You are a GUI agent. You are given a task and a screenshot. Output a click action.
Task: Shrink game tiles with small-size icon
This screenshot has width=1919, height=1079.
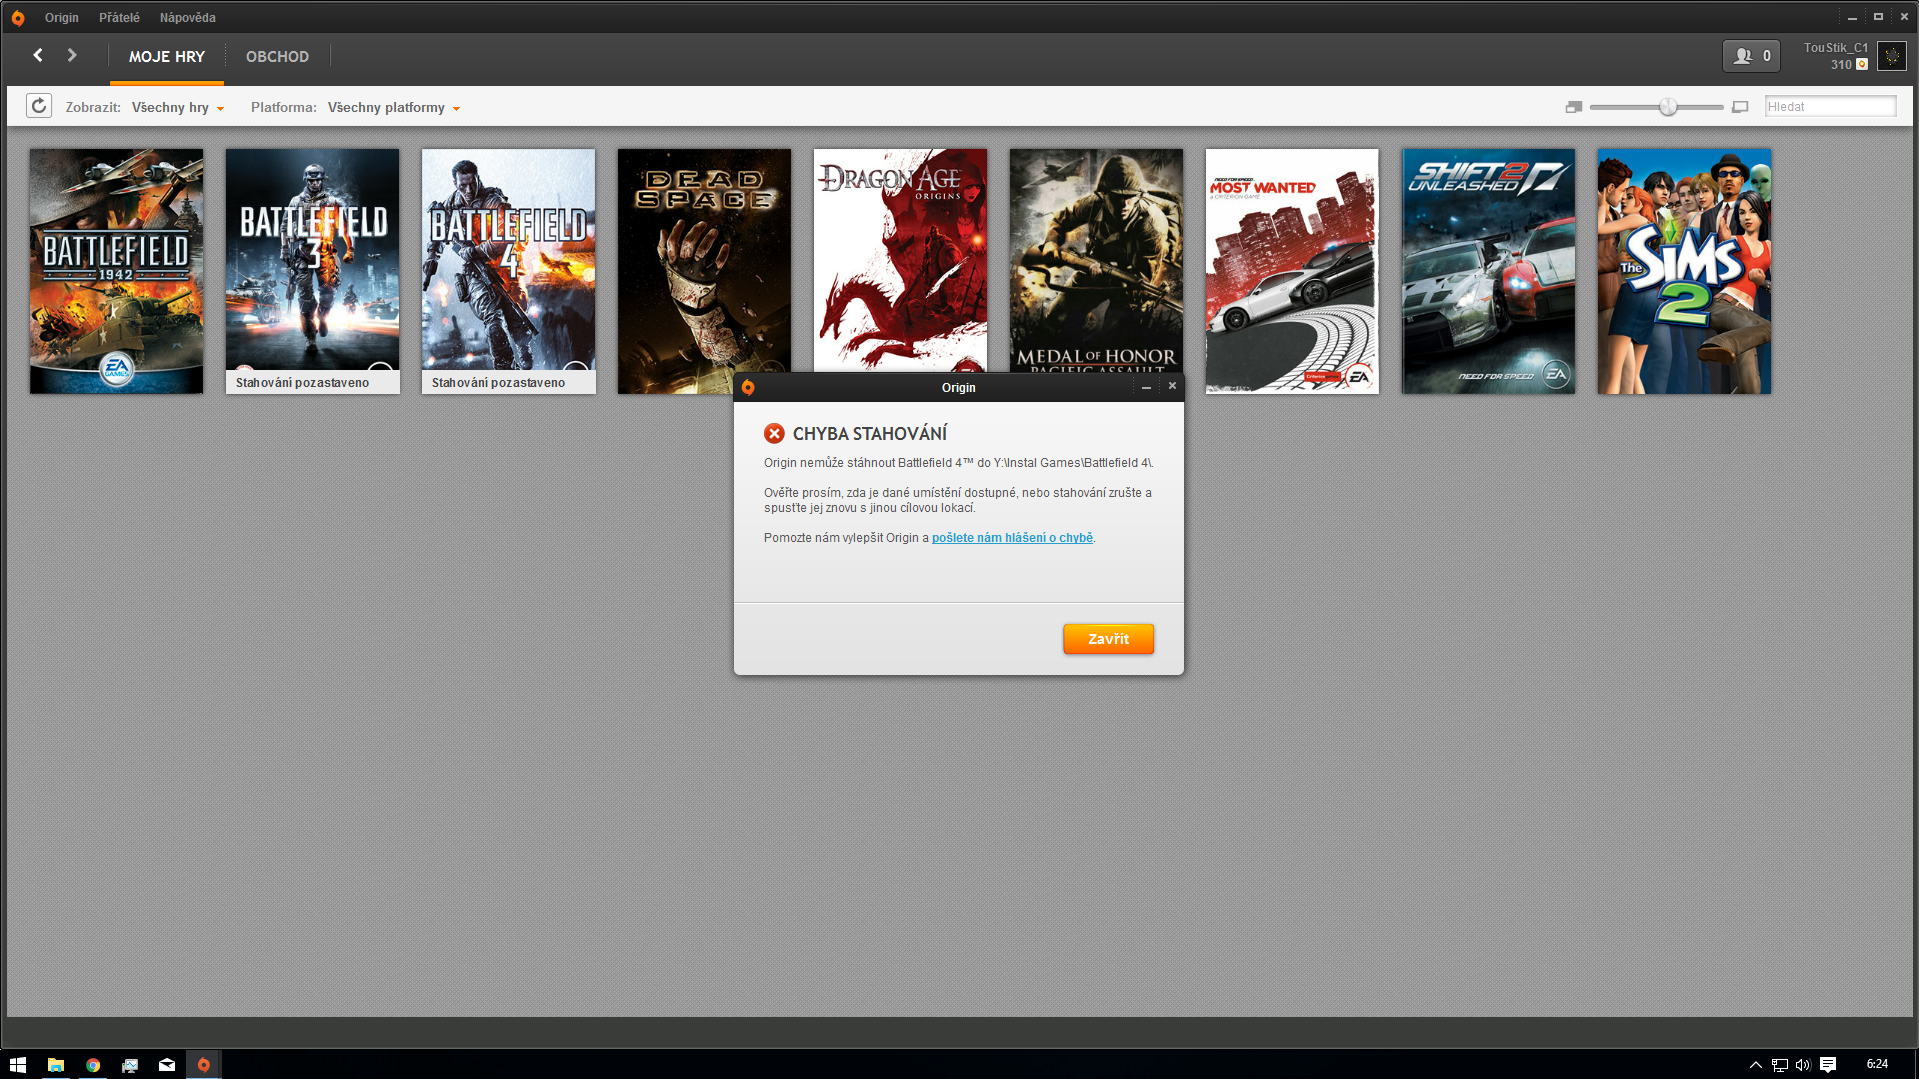tap(1573, 107)
